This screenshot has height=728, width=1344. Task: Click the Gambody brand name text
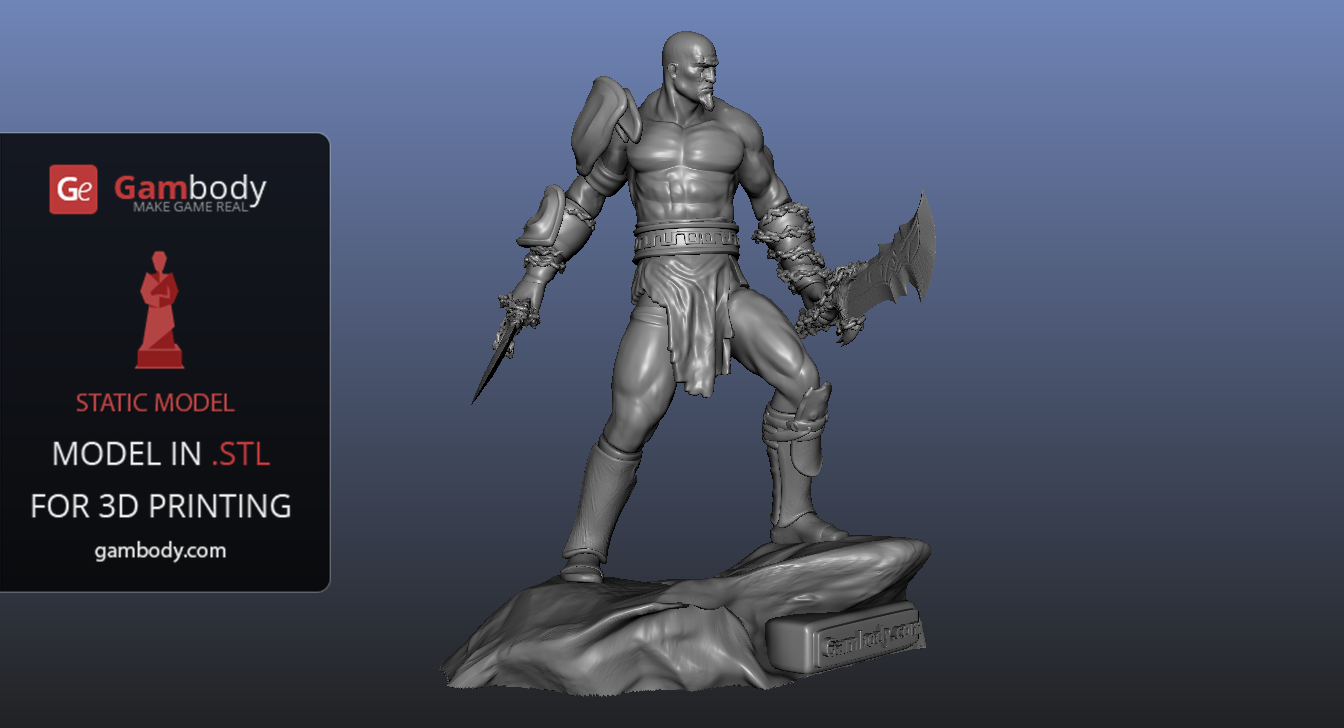point(190,187)
